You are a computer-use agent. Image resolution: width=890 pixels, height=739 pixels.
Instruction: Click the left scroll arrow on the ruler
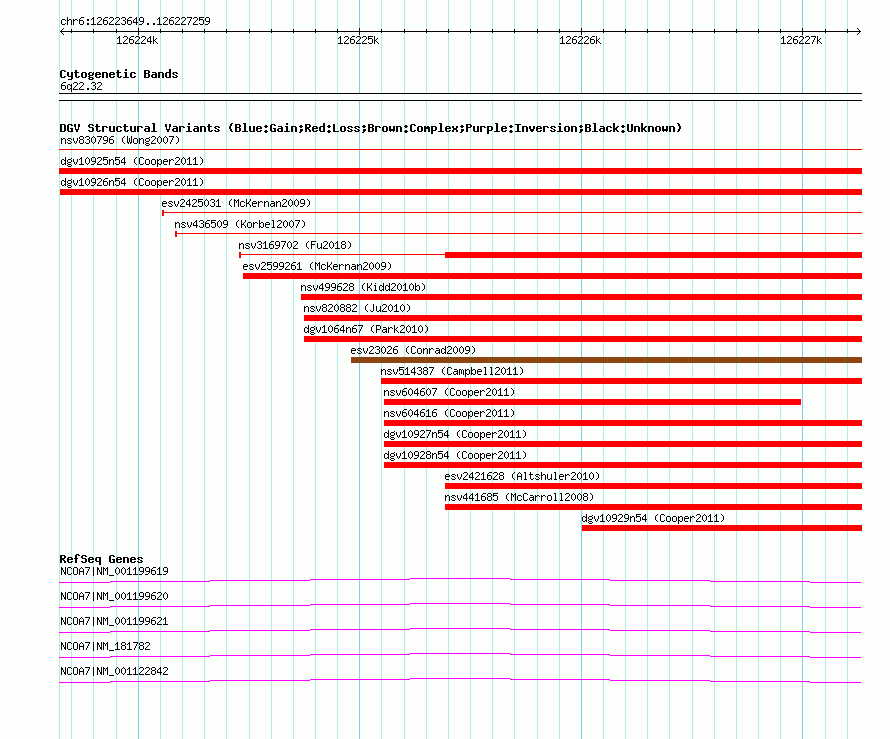click(62, 32)
